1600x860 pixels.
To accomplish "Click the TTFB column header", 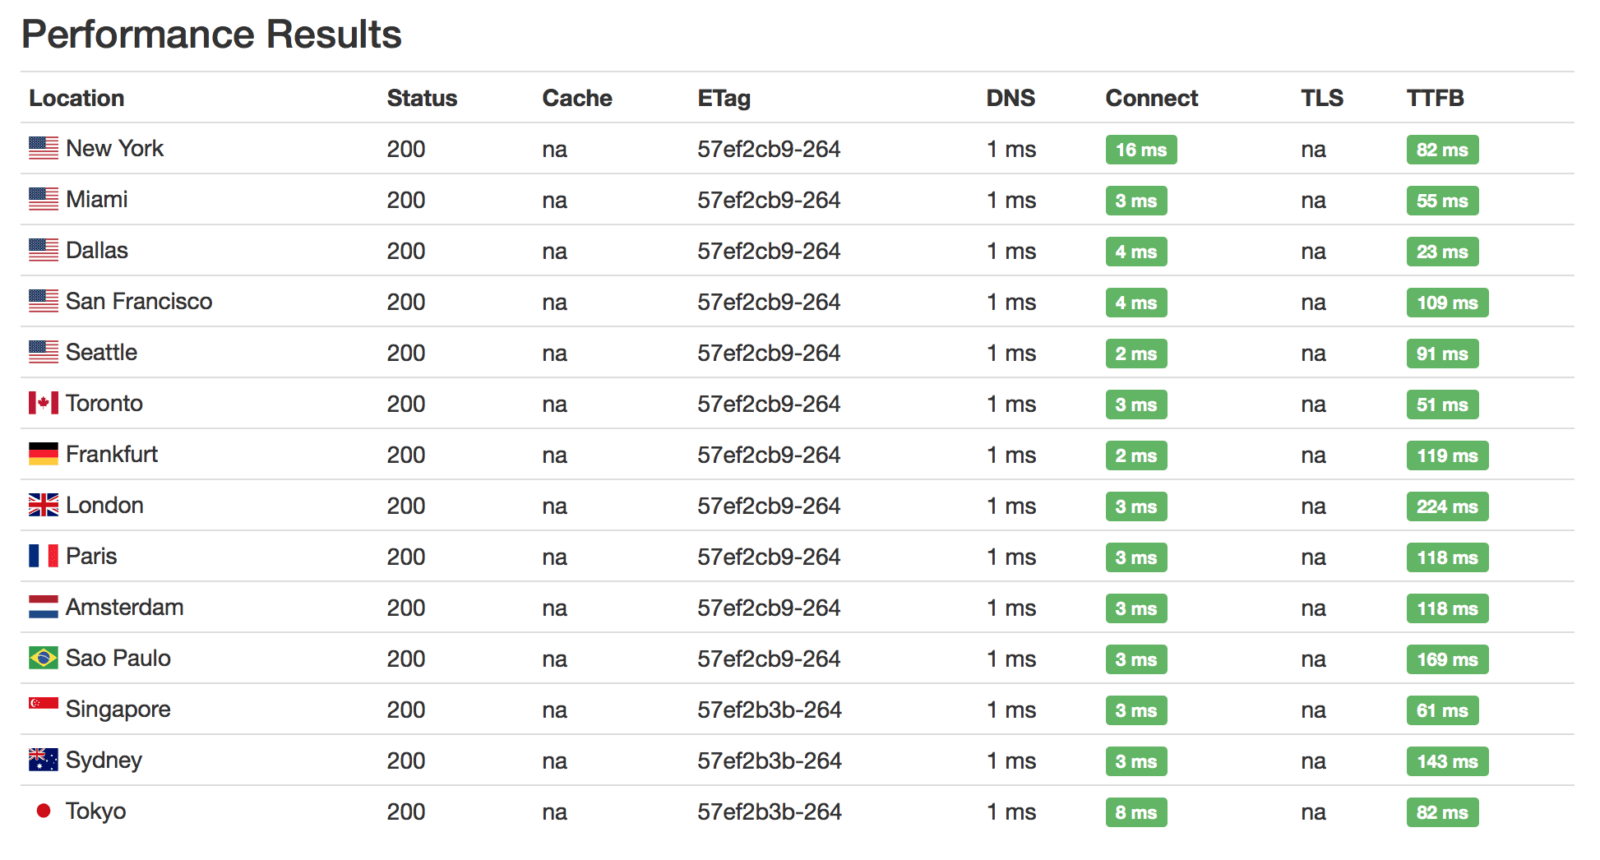I will point(1434,98).
